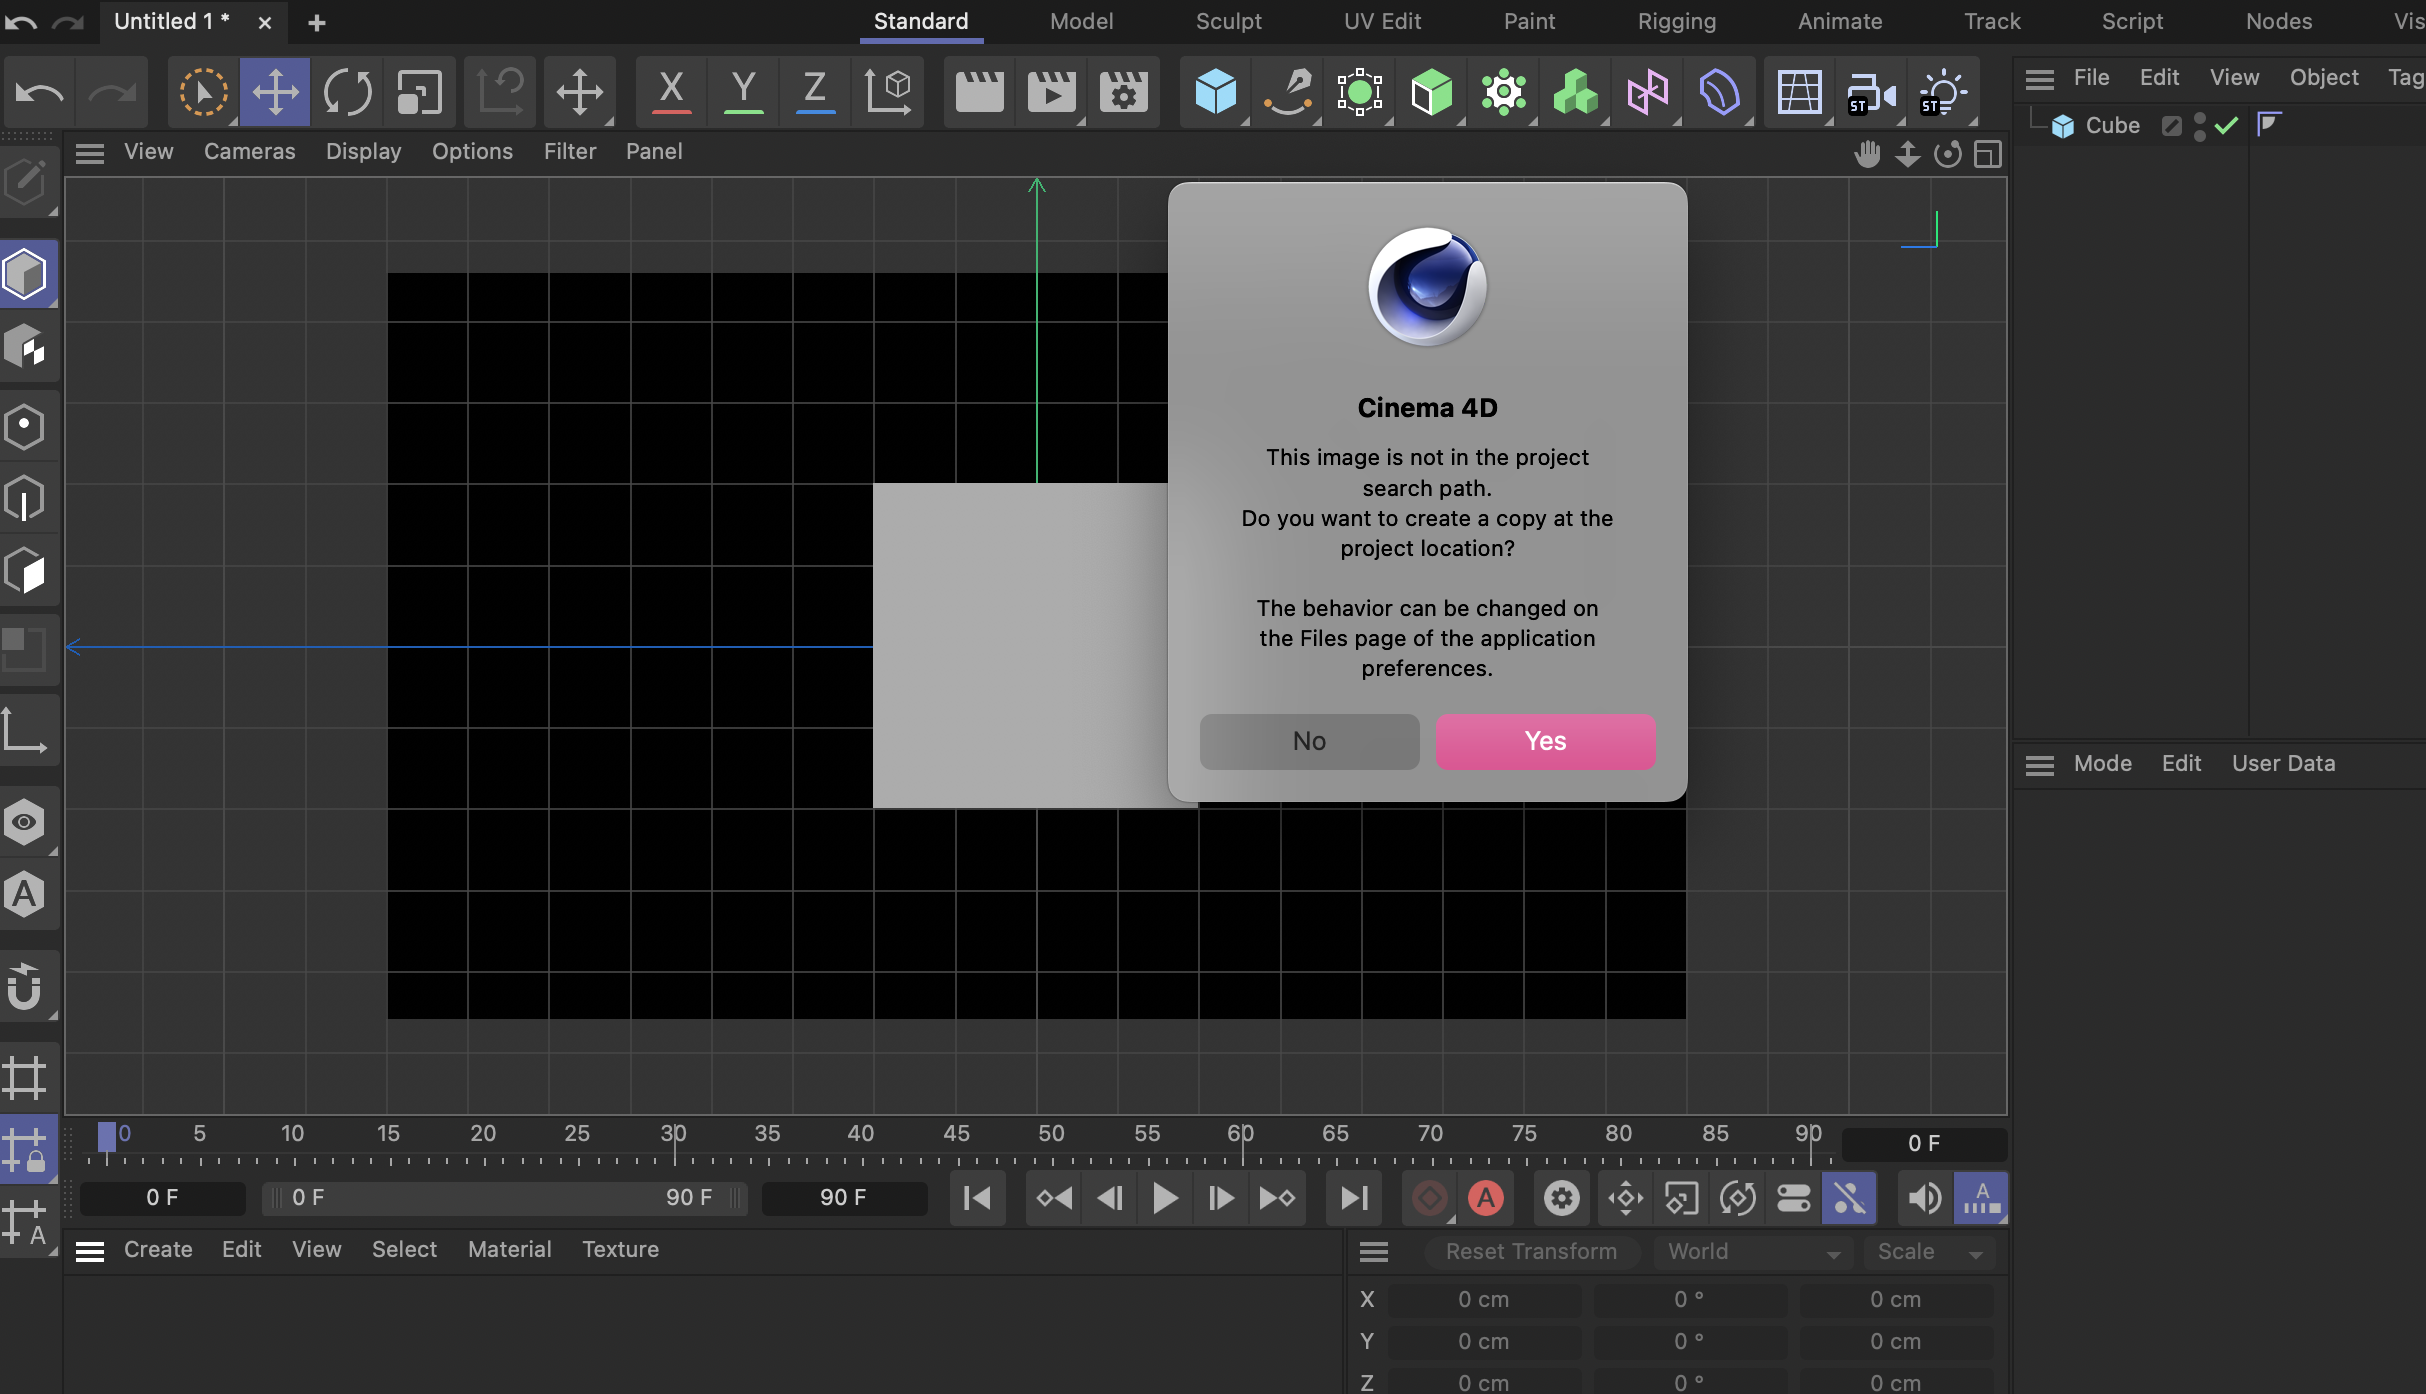2426x1394 pixels.
Task: Open Object Manager File menu
Action: tap(2091, 77)
